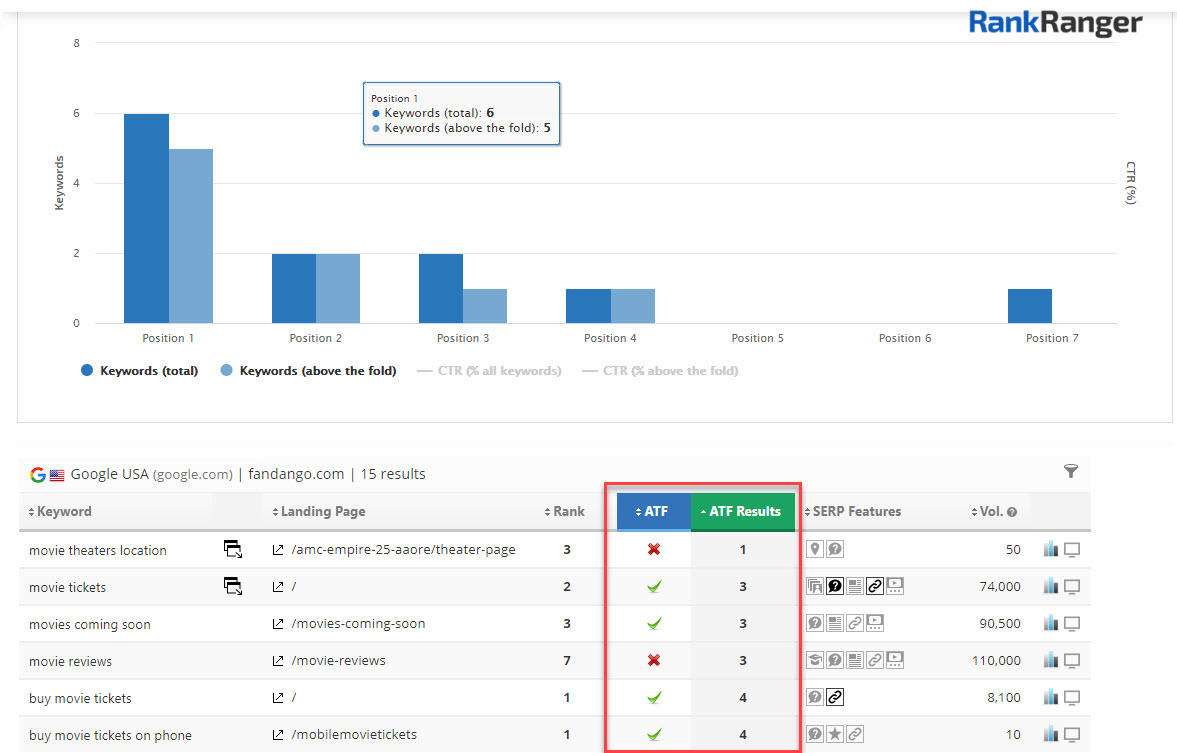This screenshot has height=753, width=1177.
Task: Click star SERP feature in last row
Action: coord(835,735)
